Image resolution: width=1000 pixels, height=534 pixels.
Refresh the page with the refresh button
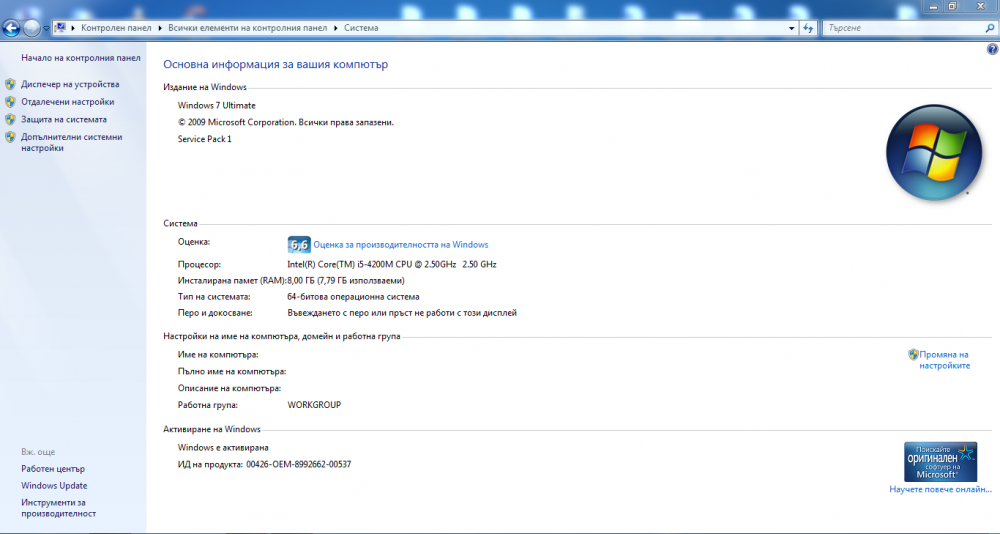[x=808, y=28]
